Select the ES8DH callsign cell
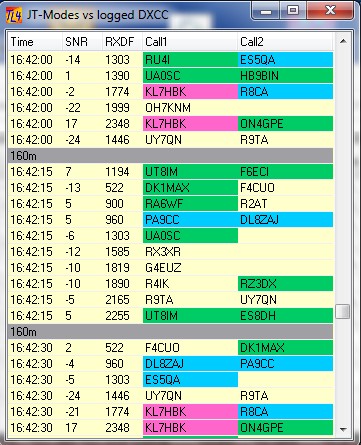The width and height of the screenshot is (361, 445). (285, 316)
